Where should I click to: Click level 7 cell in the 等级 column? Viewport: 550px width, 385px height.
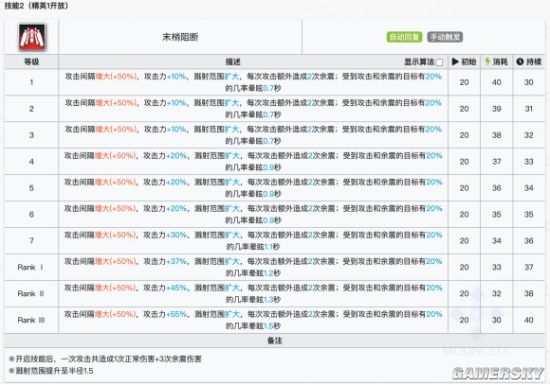31,241
